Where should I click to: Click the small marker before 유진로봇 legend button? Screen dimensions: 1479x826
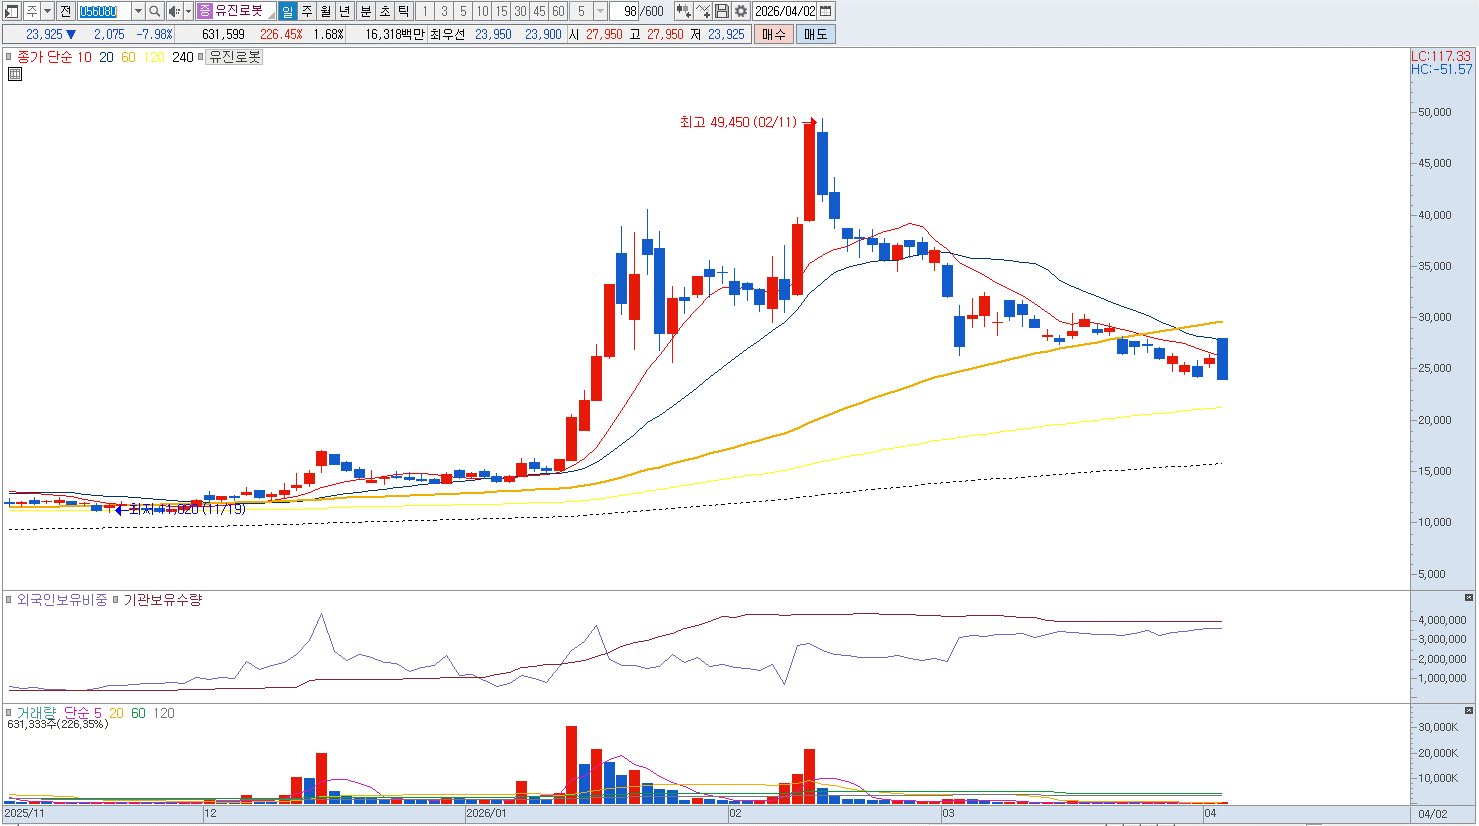point(201,57)
